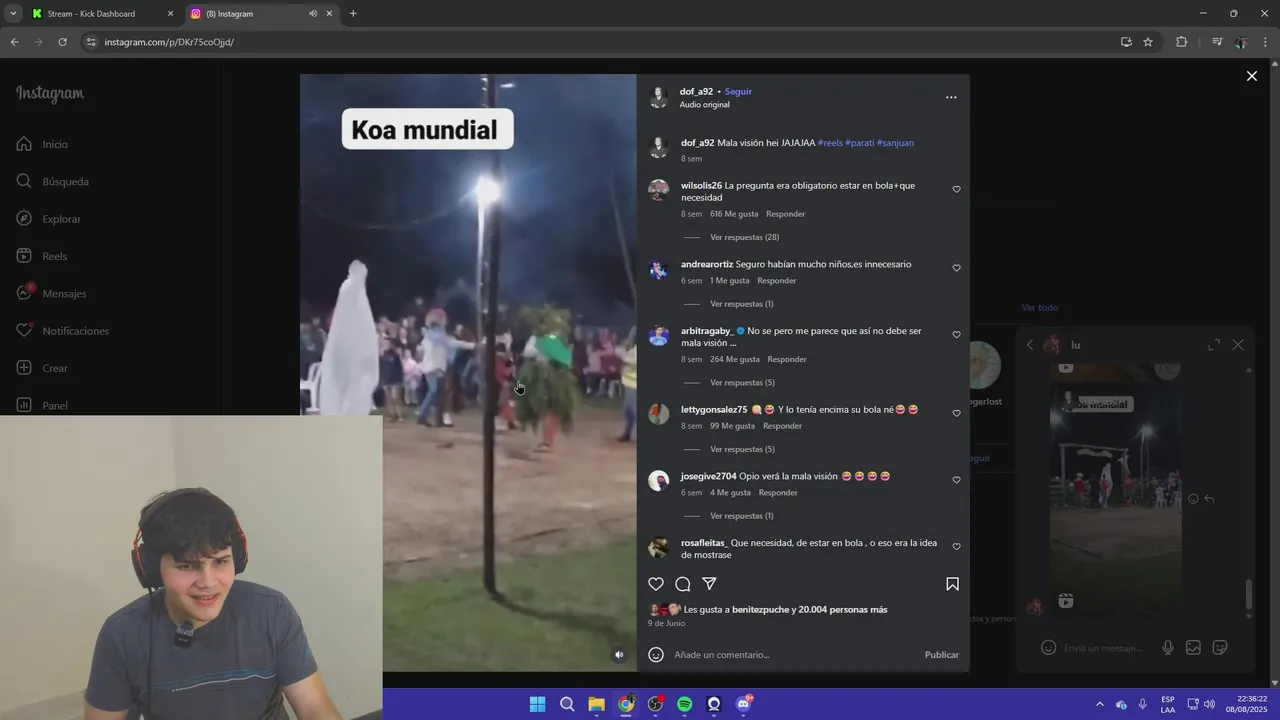Expand Ver respuestas (5) under arbitragaby_
Screen dimensions: 1280x720
(x=742, y=383)
